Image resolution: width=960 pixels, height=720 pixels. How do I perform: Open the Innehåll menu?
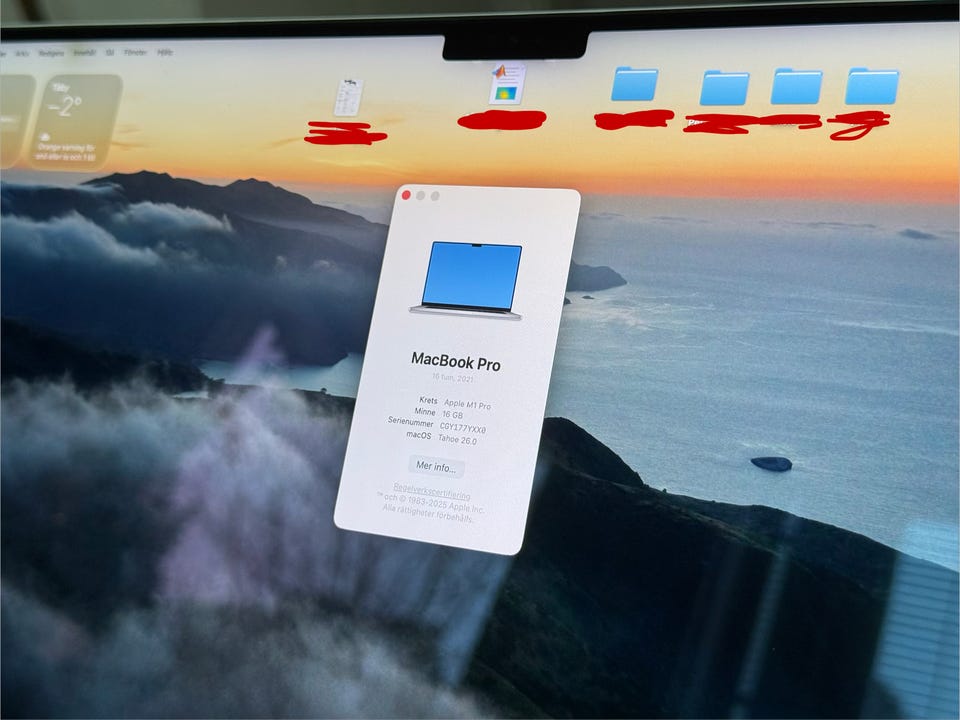pyautogui.click(x=84, y=53)
